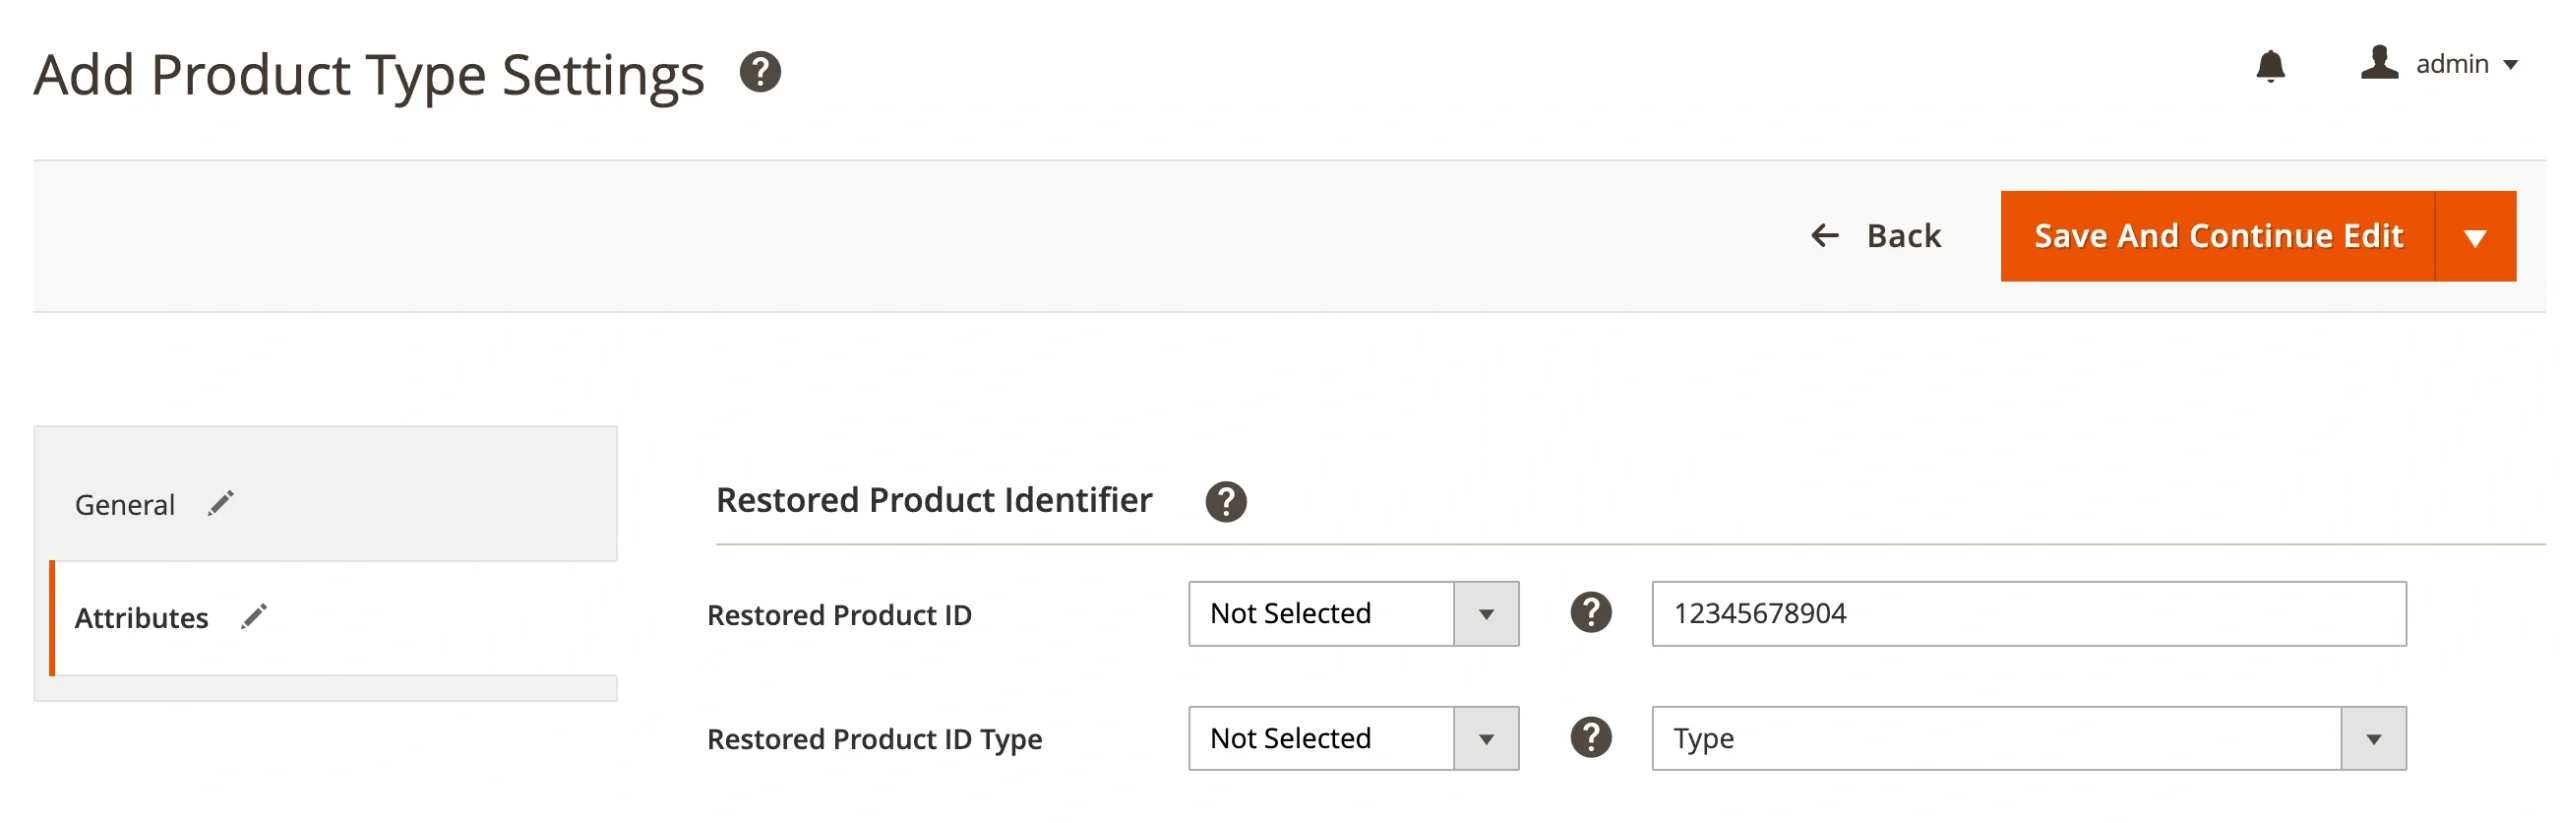Click pencil icon next to General
2560x823 pixels.
[221, 503]
